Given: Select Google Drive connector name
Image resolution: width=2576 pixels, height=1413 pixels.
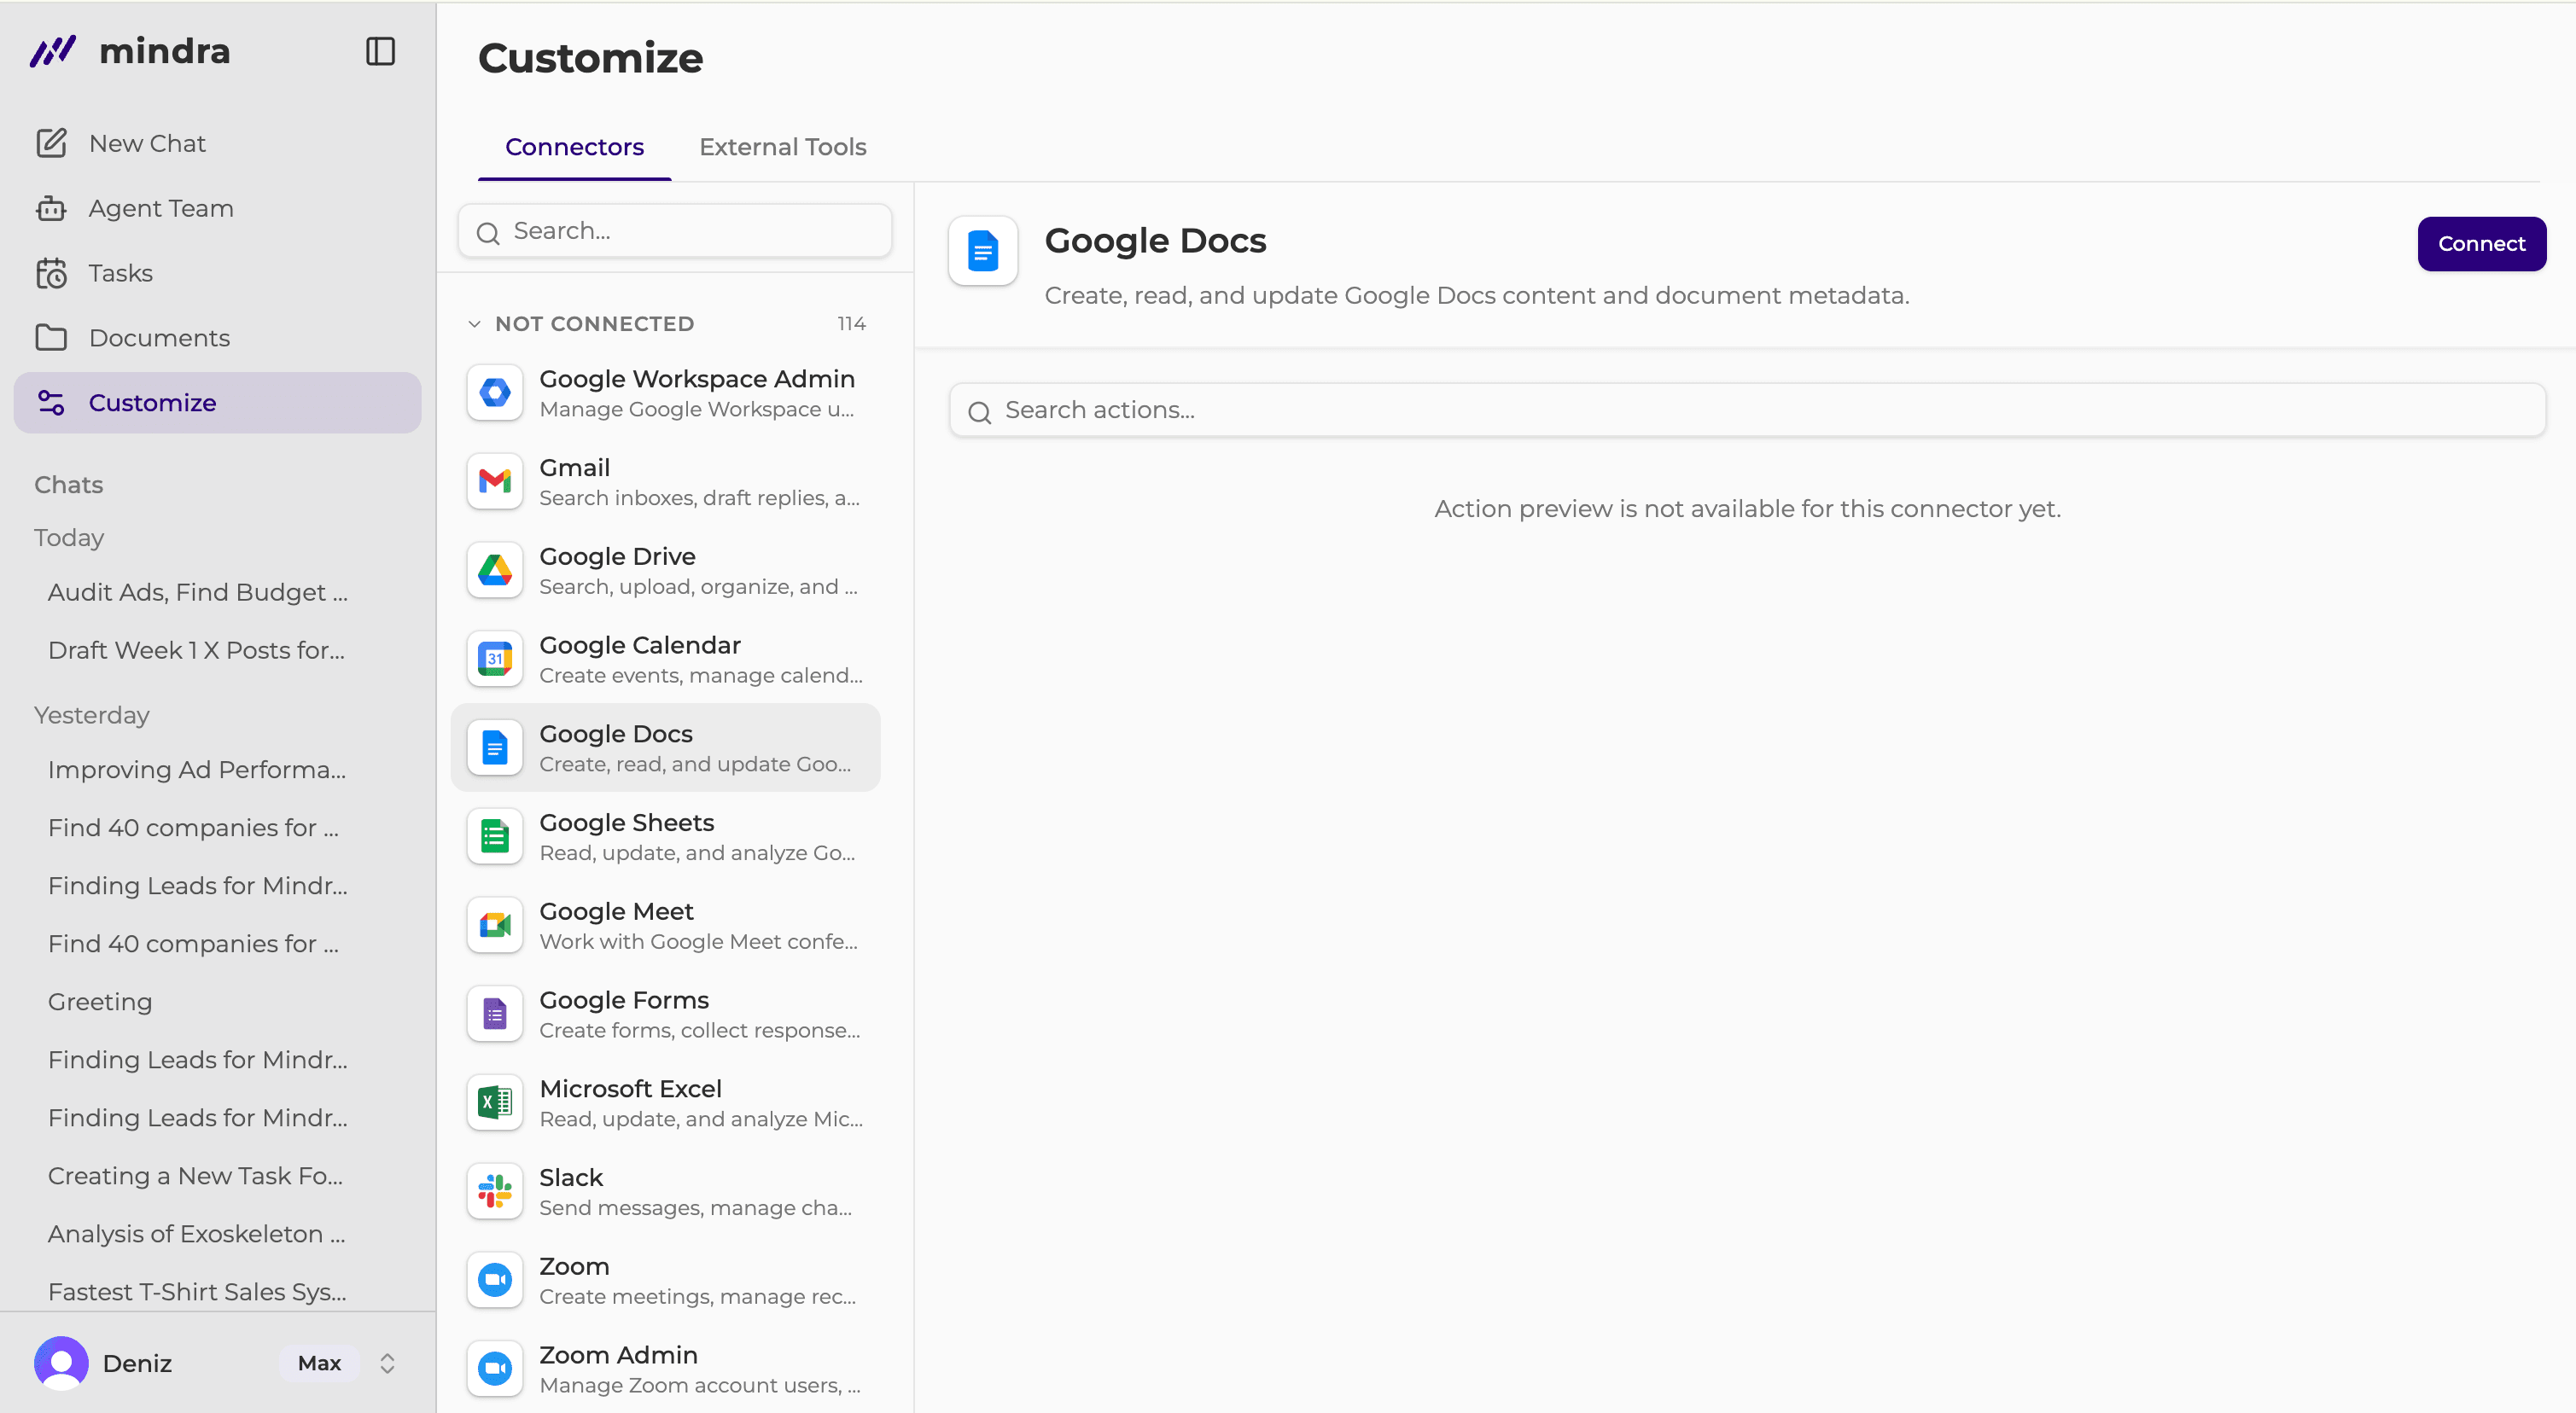Looking at the screenshot, I should pos(617,556).
